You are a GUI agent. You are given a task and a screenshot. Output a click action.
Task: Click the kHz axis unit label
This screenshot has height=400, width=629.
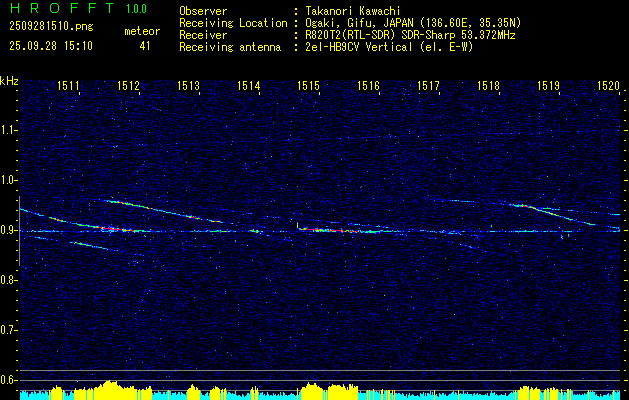click(9, 81)
